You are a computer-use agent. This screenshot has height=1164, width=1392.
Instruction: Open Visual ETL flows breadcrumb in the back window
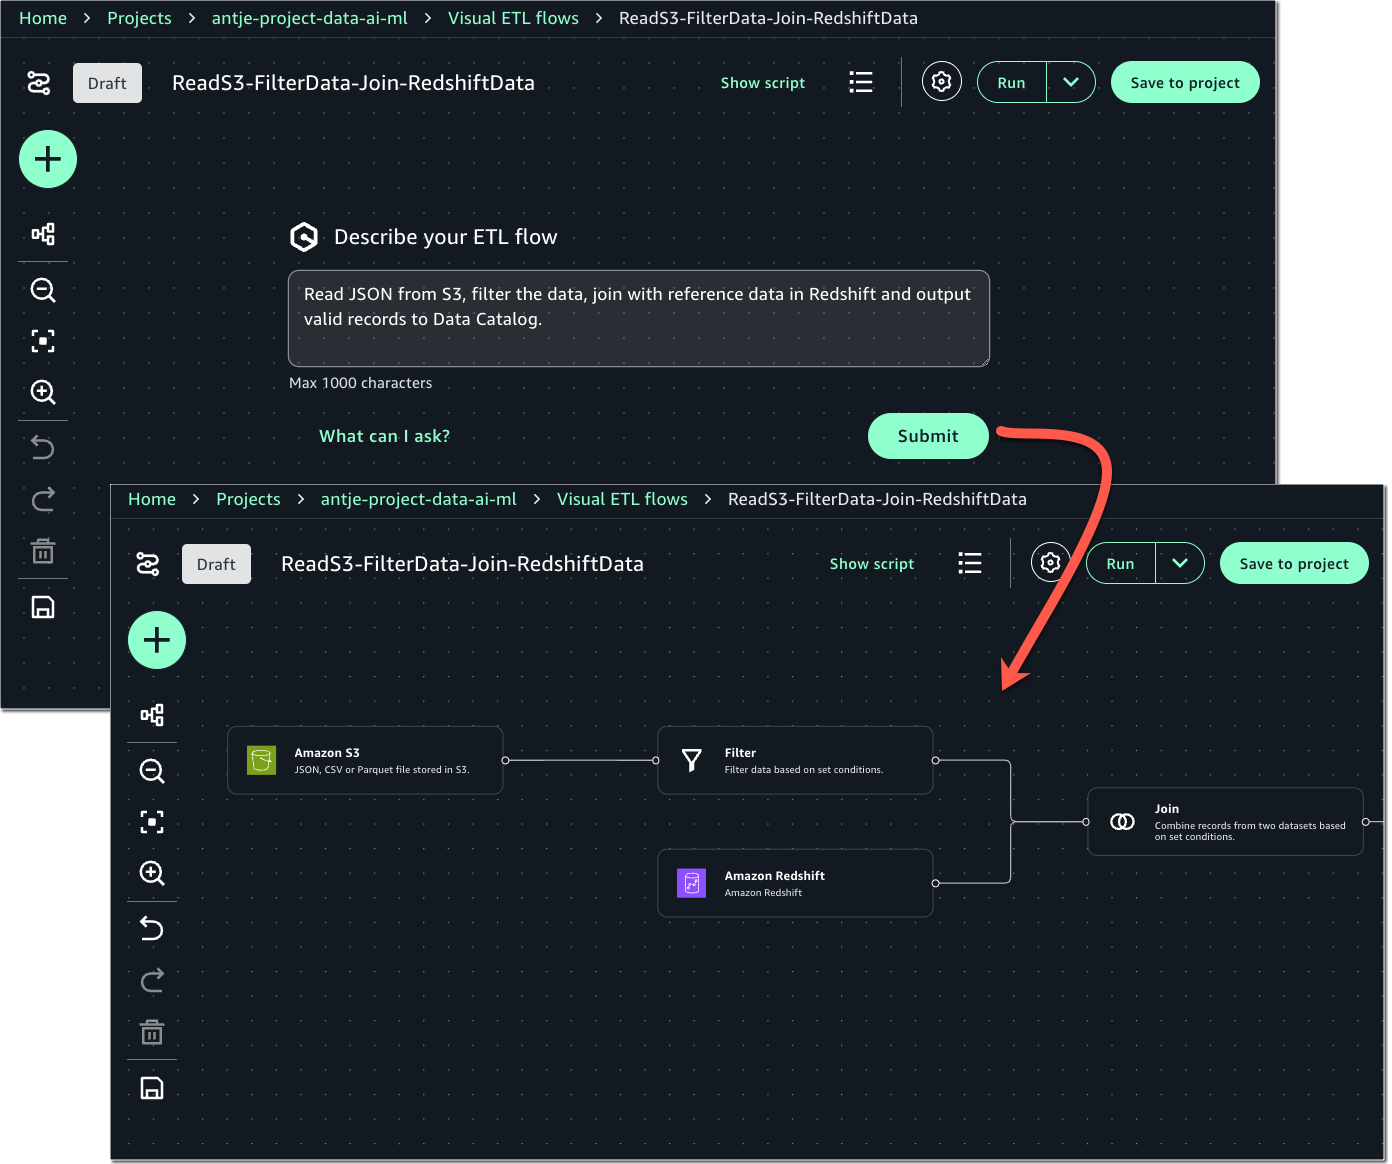click(513, 18)
